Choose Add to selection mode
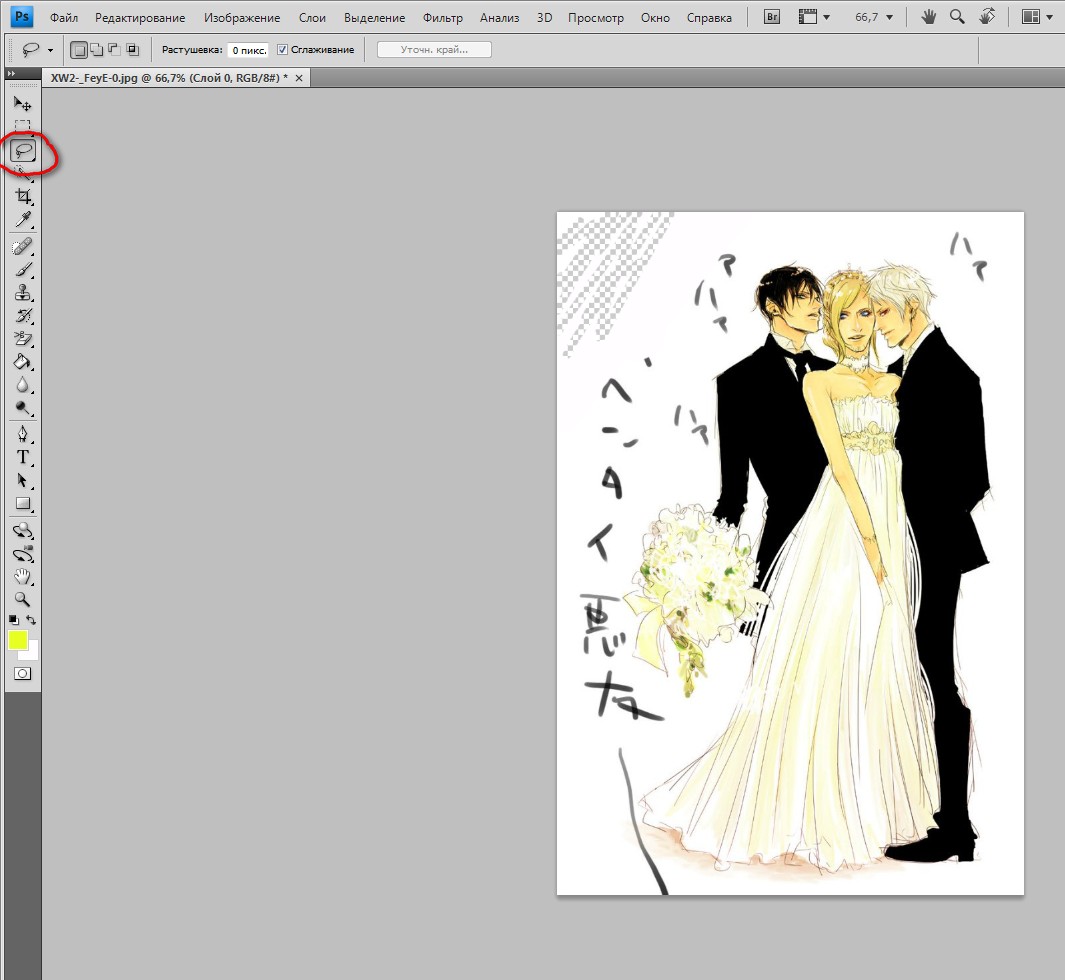This screenshot has height=980, width=1065. click(x=97, y=50)
